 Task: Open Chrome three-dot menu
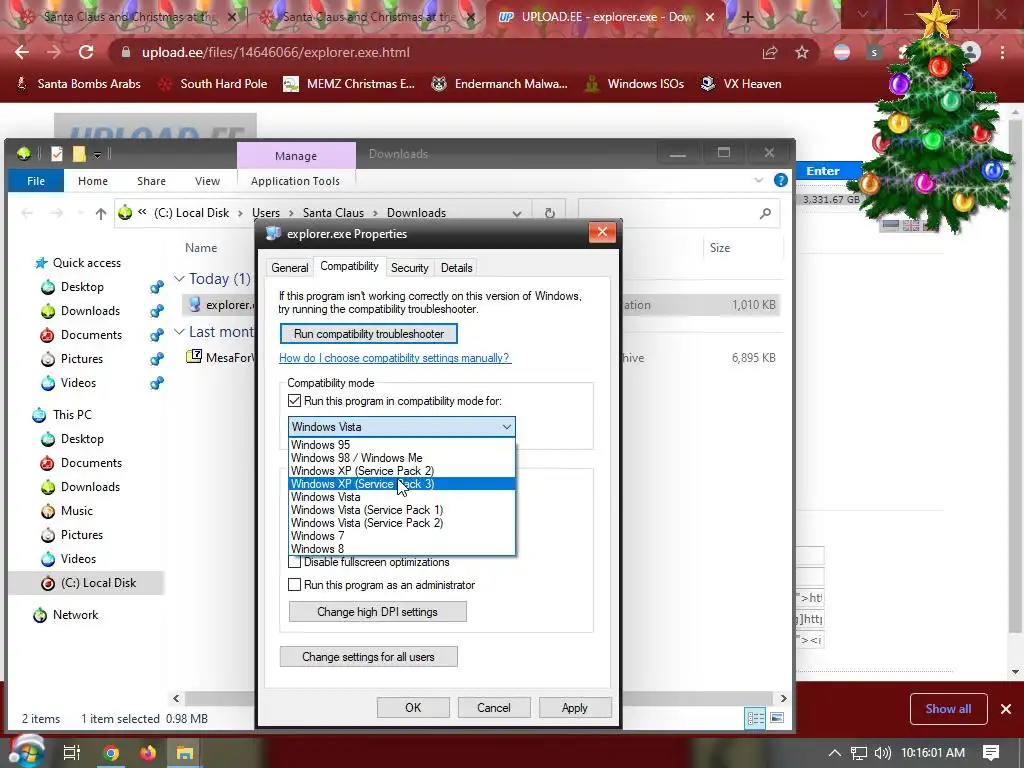pos(1002,52)
